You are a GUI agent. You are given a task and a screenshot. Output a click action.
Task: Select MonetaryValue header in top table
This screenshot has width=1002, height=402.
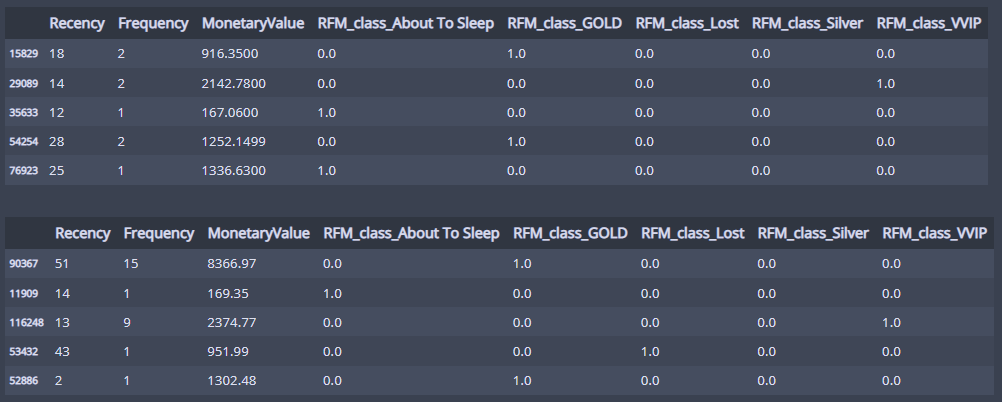[x=252, y=24]
